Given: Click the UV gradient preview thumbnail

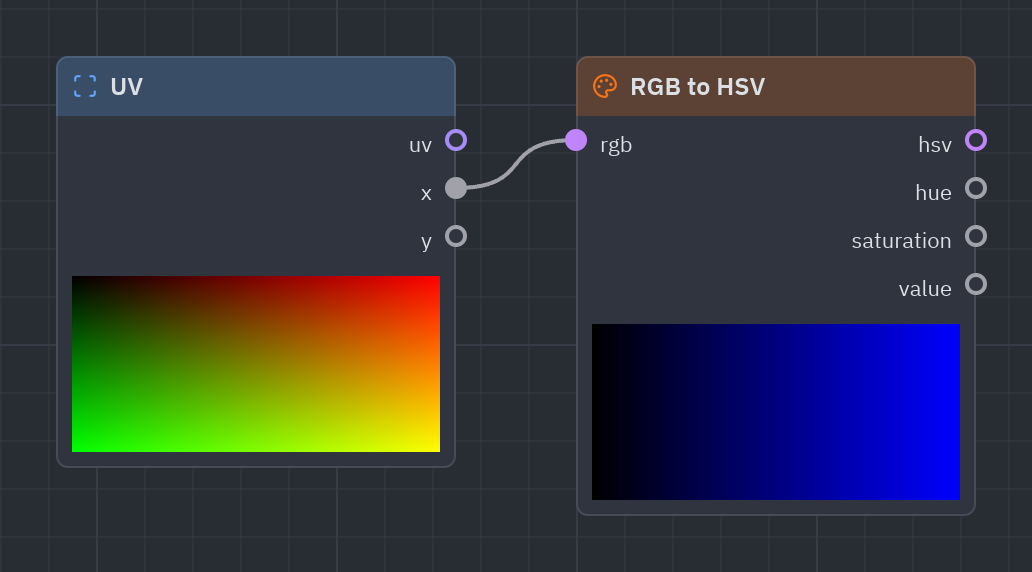Looking at the screenshot, I should click(256, 364).
